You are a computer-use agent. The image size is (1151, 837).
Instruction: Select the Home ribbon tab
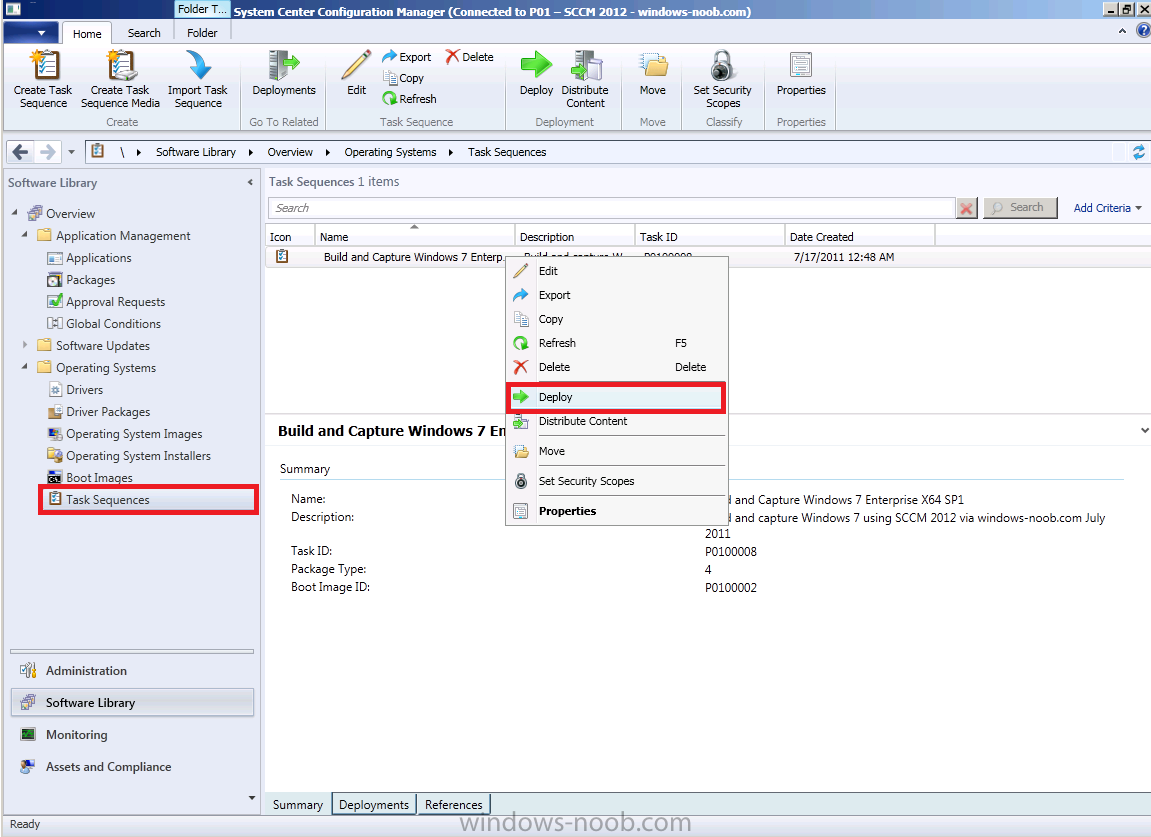pyautogui.click(x=87, y=34)
